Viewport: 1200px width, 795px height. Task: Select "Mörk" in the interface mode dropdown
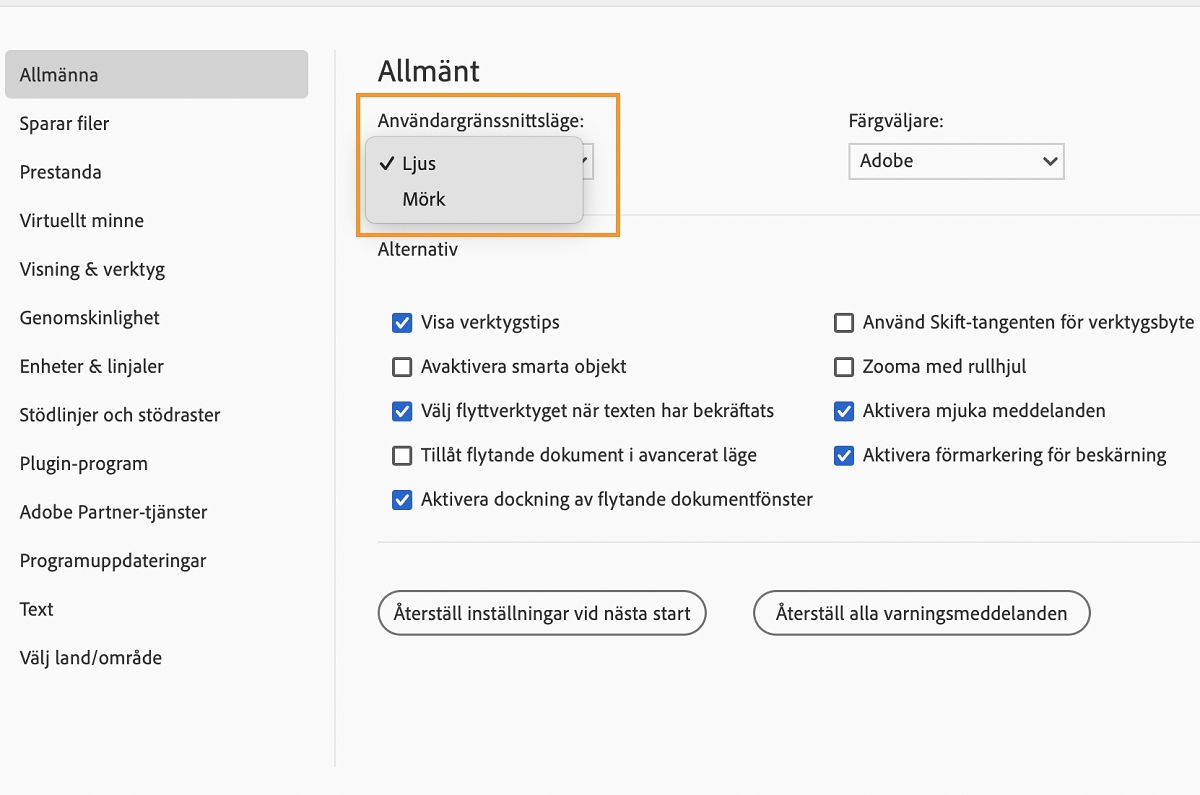tap(425, 198)
